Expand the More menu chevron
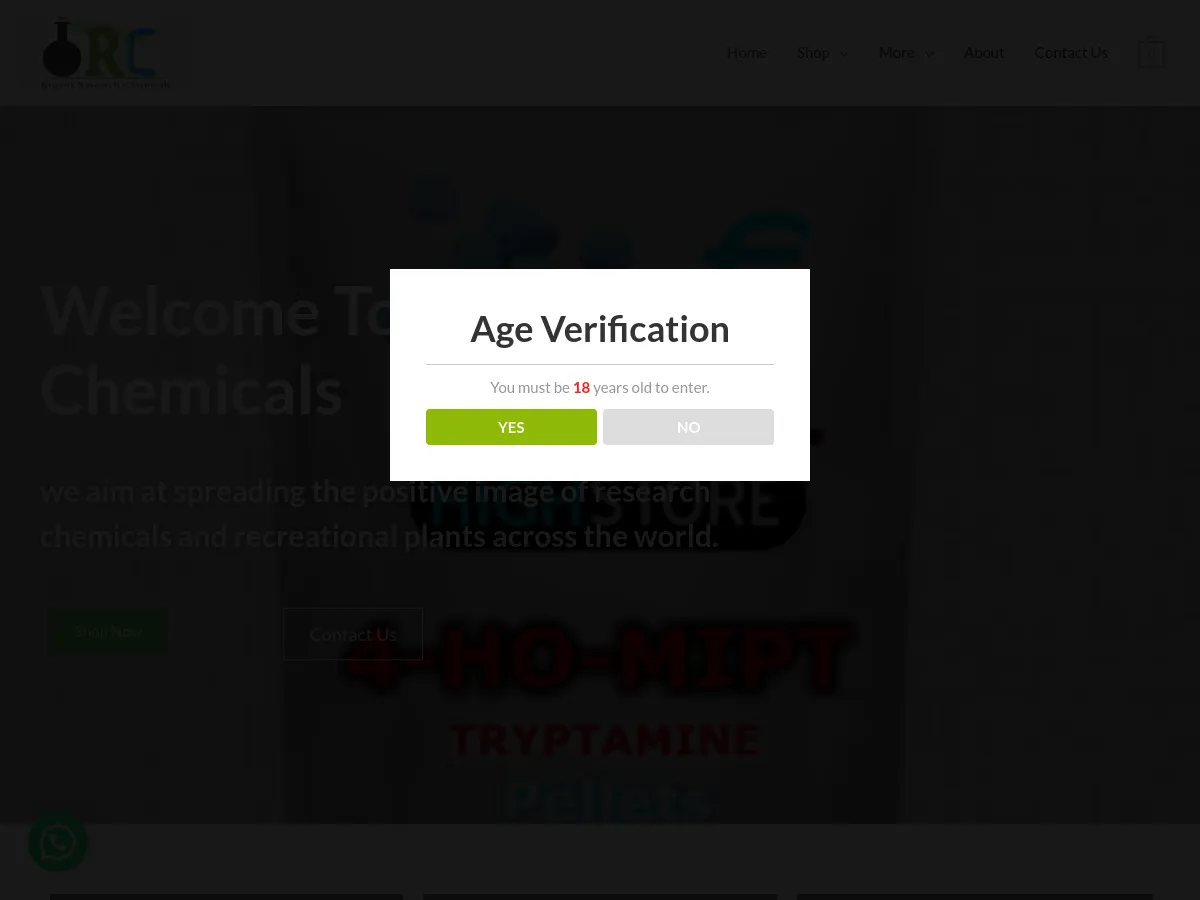Image resolution: width=1200 pixels, height=900 pixels. (x=929, y=54)
